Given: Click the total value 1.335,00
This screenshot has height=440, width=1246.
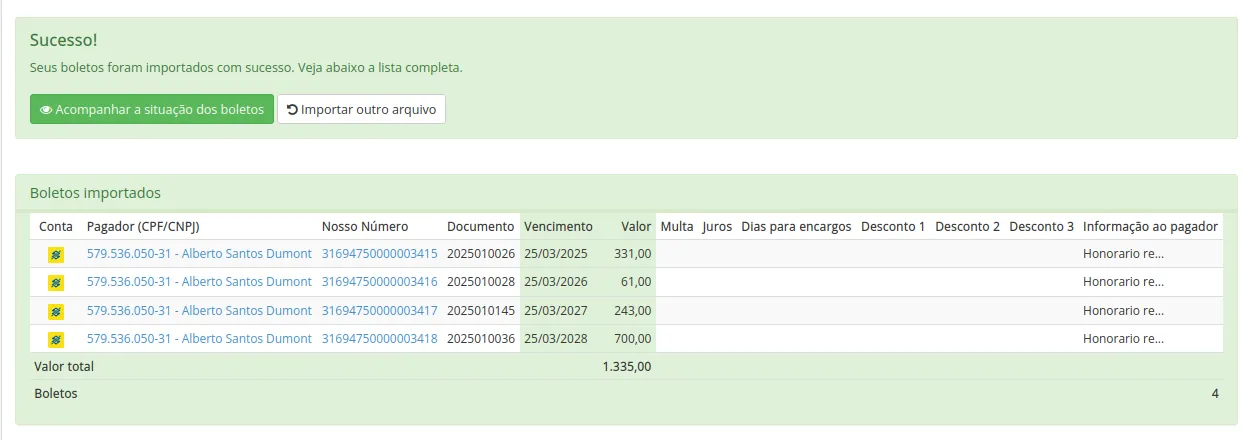Looking at the screenshot, I should pyautogui.click(x=627, y=367).
